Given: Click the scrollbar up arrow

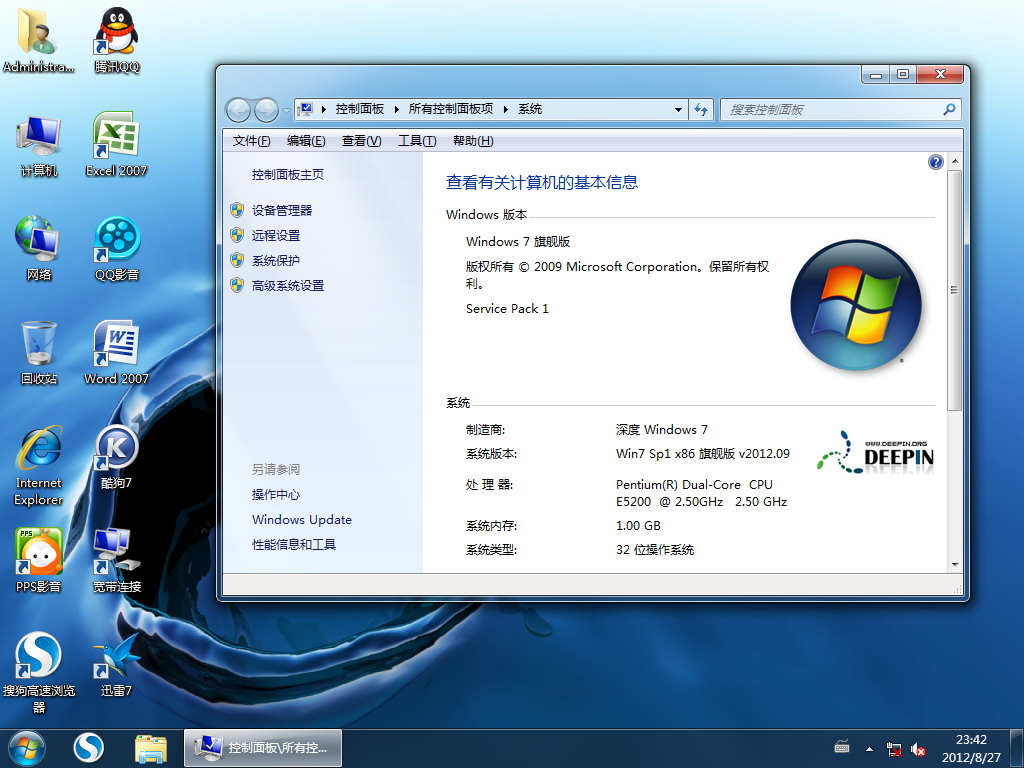Looking at the screenshot, I should point(955,161).
